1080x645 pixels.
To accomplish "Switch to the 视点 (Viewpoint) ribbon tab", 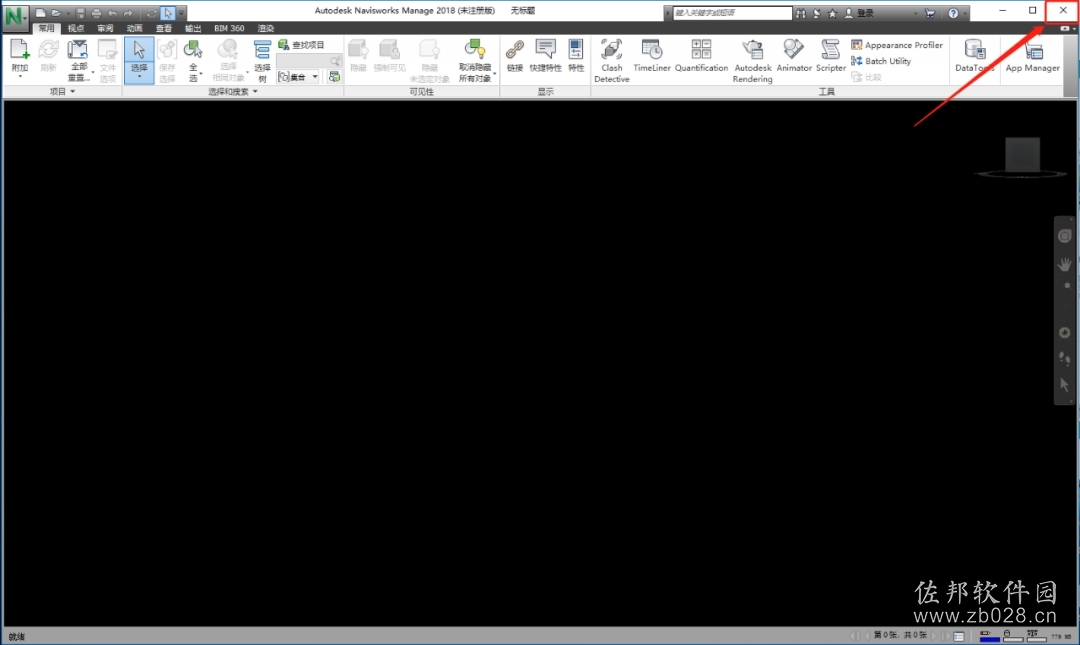I will [76, 28].
